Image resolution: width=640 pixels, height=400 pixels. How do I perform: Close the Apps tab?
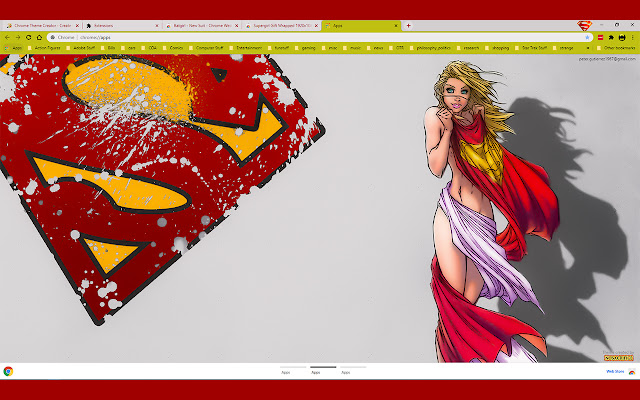point(396,25)
